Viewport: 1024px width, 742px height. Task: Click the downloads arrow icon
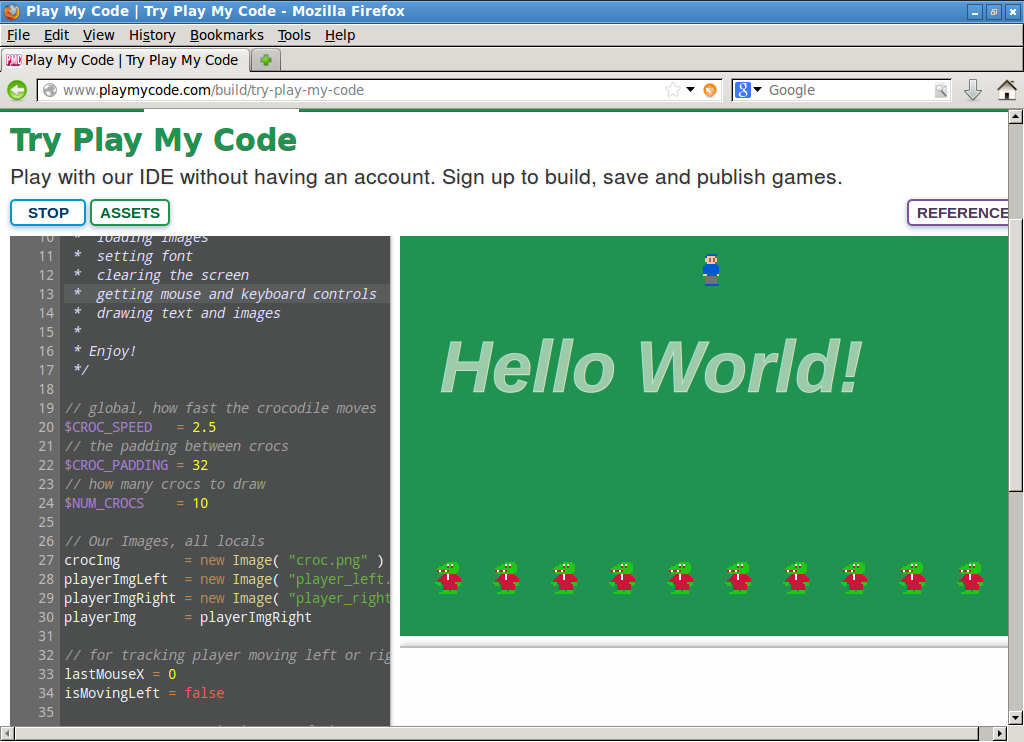point(973,90)
